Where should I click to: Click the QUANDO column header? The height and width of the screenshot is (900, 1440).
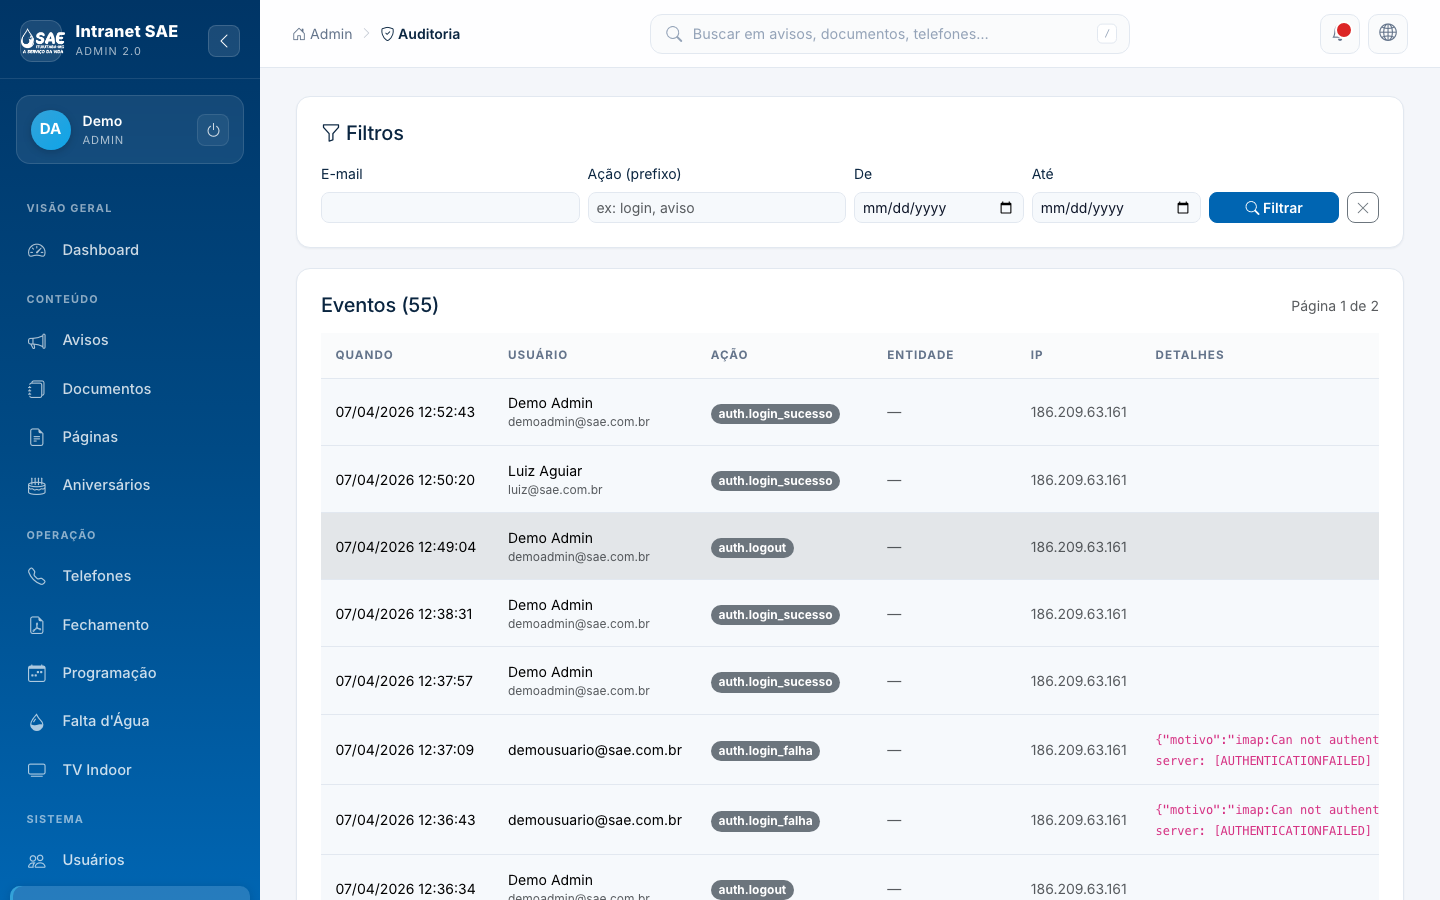pyautogui.click(x=364, y=355)
